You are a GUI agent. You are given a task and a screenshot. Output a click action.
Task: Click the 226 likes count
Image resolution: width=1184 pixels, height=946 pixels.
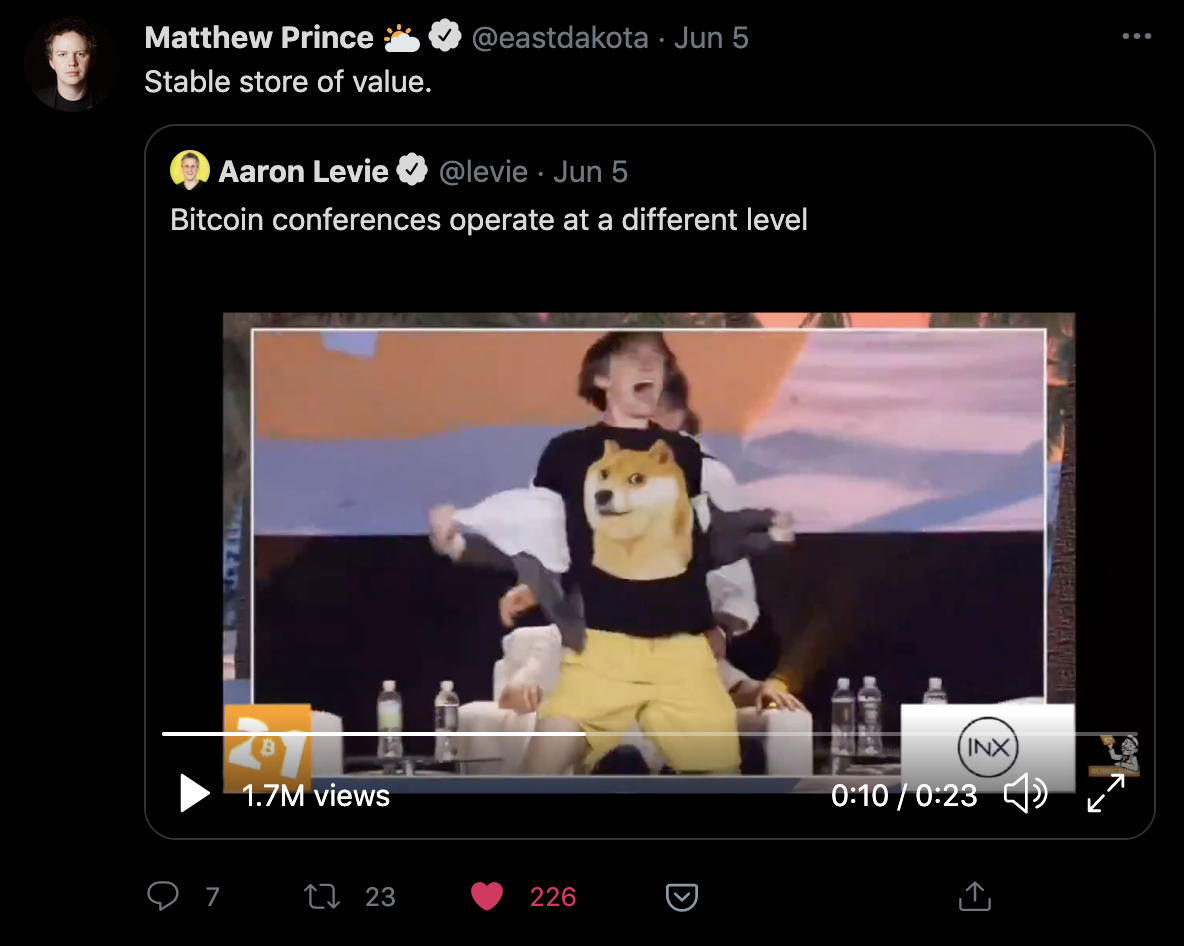[x=553, y=897]
